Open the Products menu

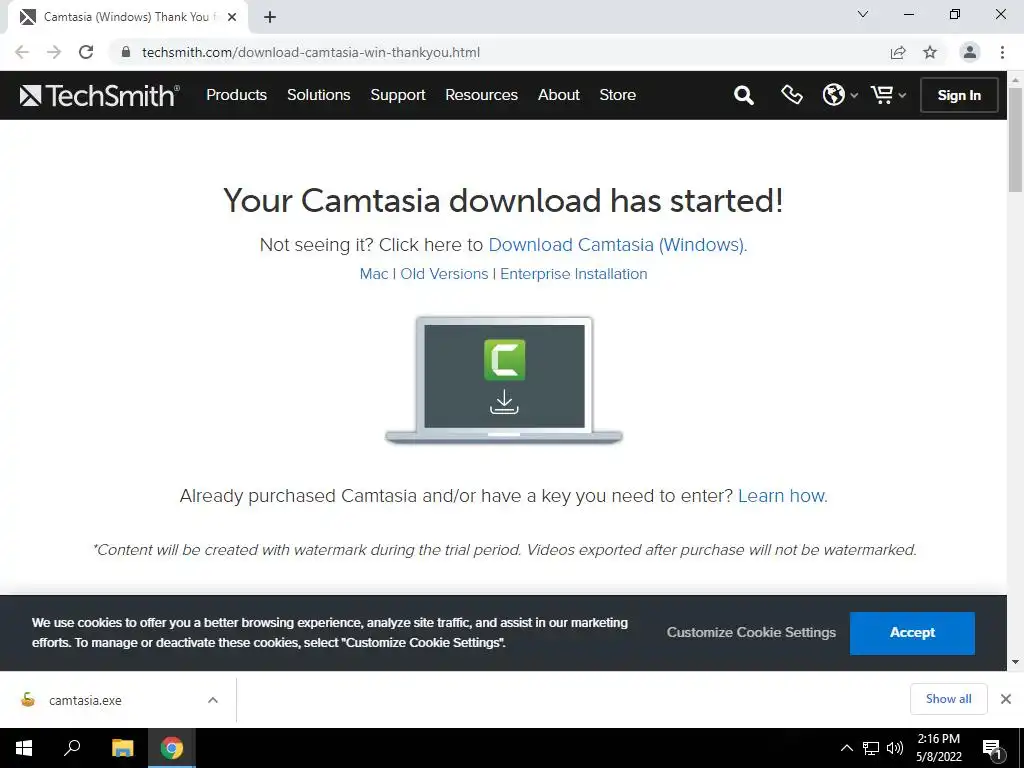click(x=236, y=95)
